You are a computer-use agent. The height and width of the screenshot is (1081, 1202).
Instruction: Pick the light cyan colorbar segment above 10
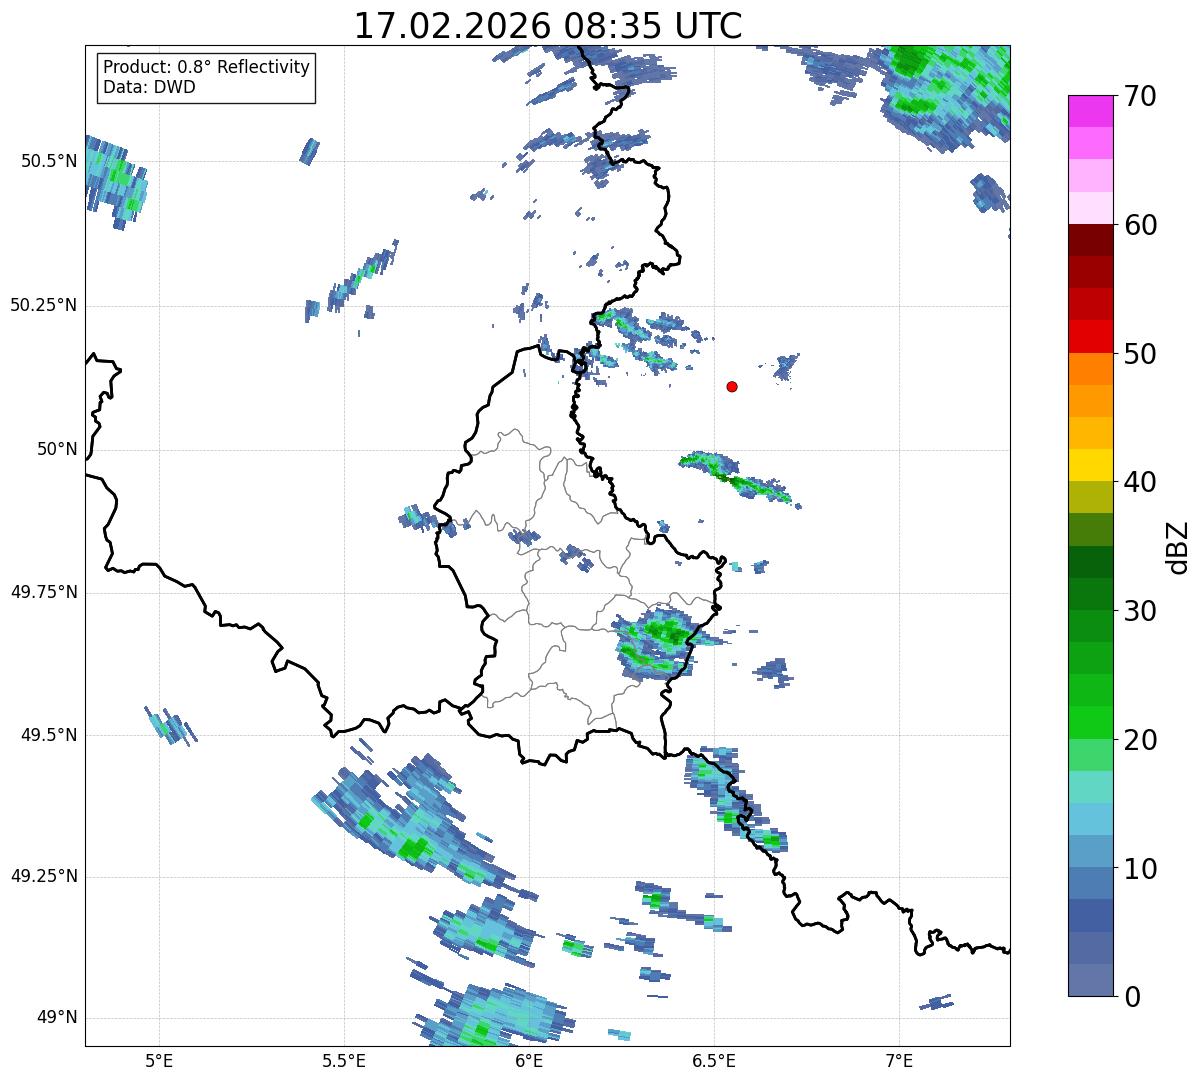tap(1090, 819)
